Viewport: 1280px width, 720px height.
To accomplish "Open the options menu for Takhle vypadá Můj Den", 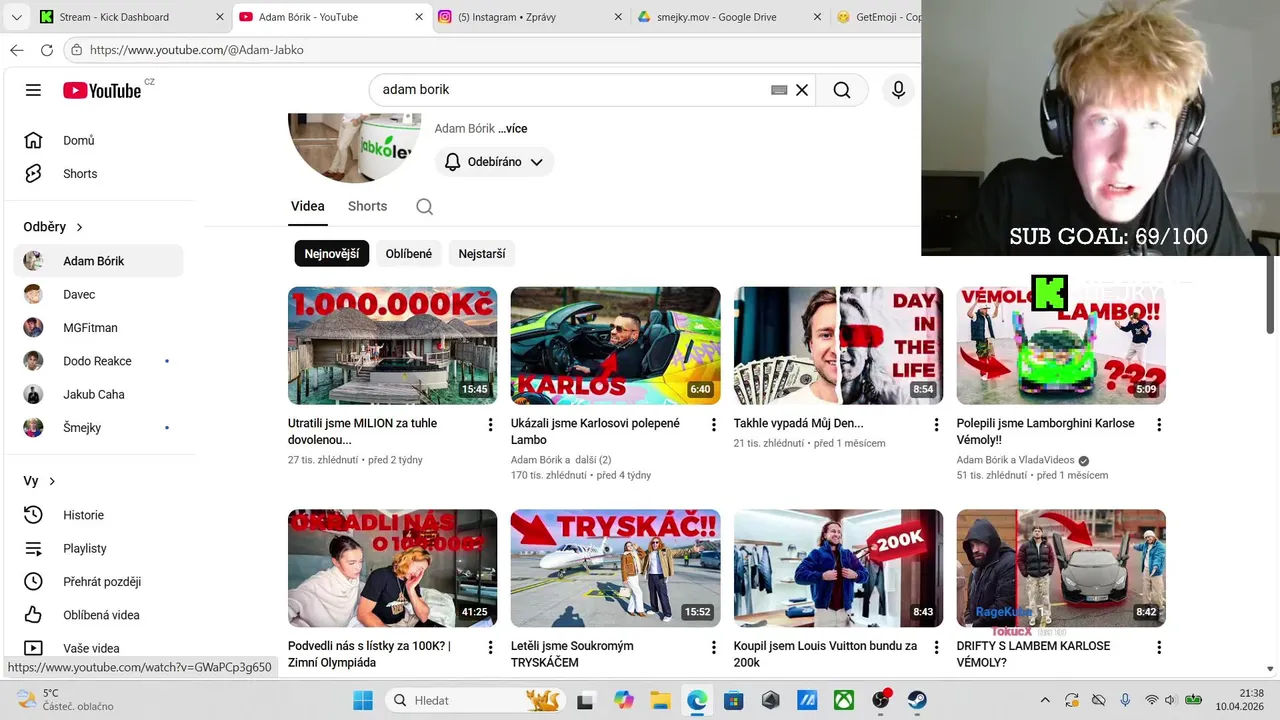I will 937,425.
